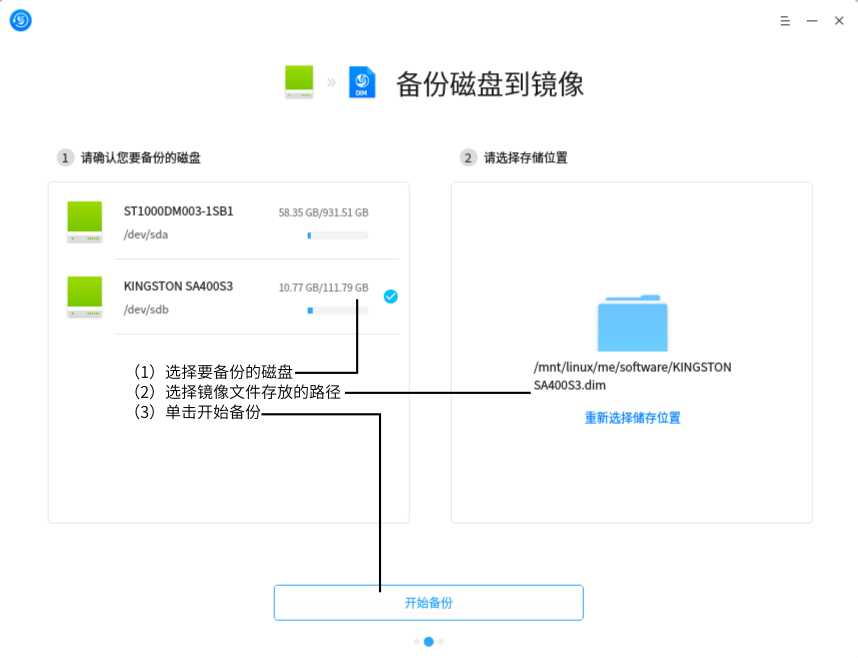This screenshot has height=658, width=858.
Task: Click the folder icon in the storage panel
Action: tap(631, 320)
